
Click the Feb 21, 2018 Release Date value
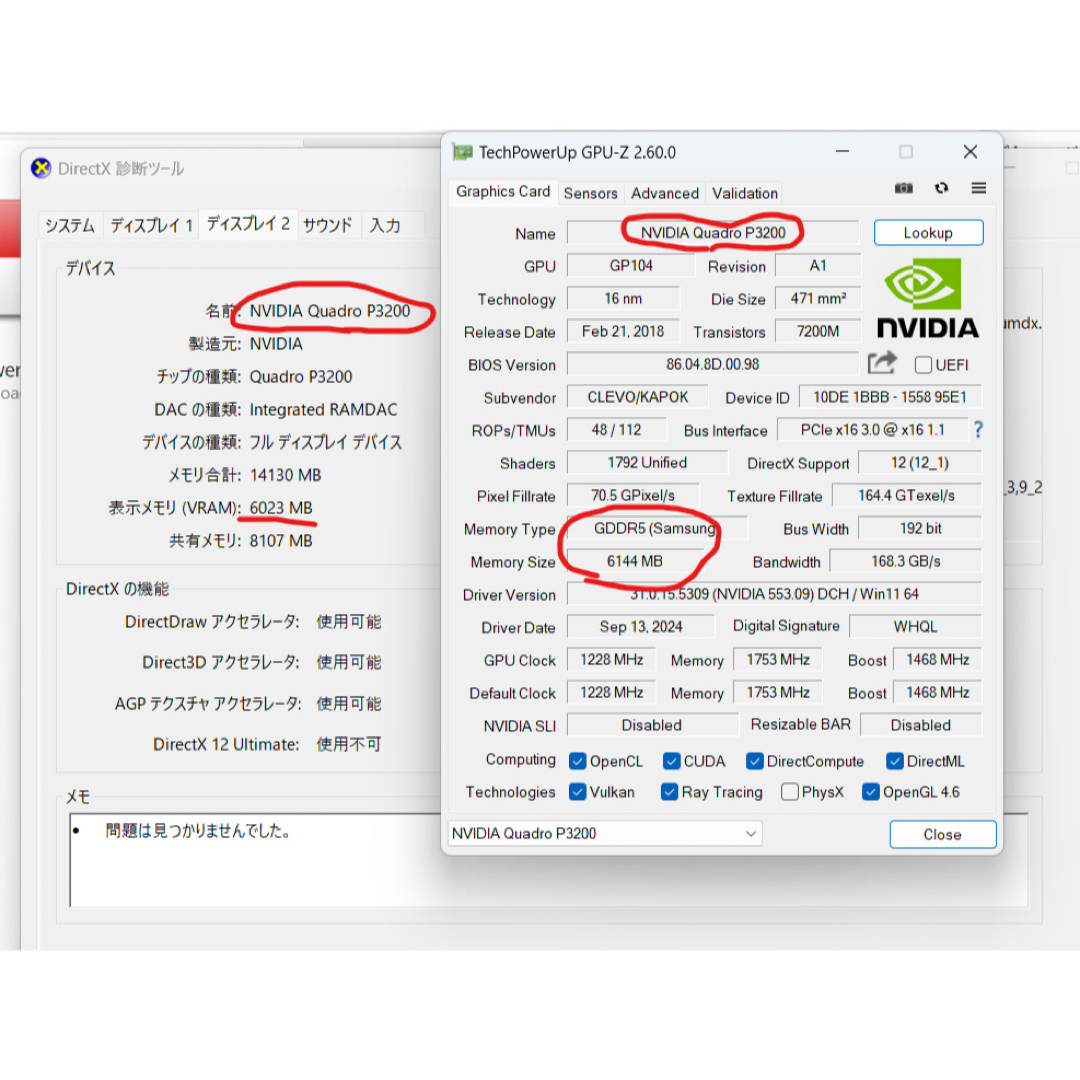(x=623, y=331)
